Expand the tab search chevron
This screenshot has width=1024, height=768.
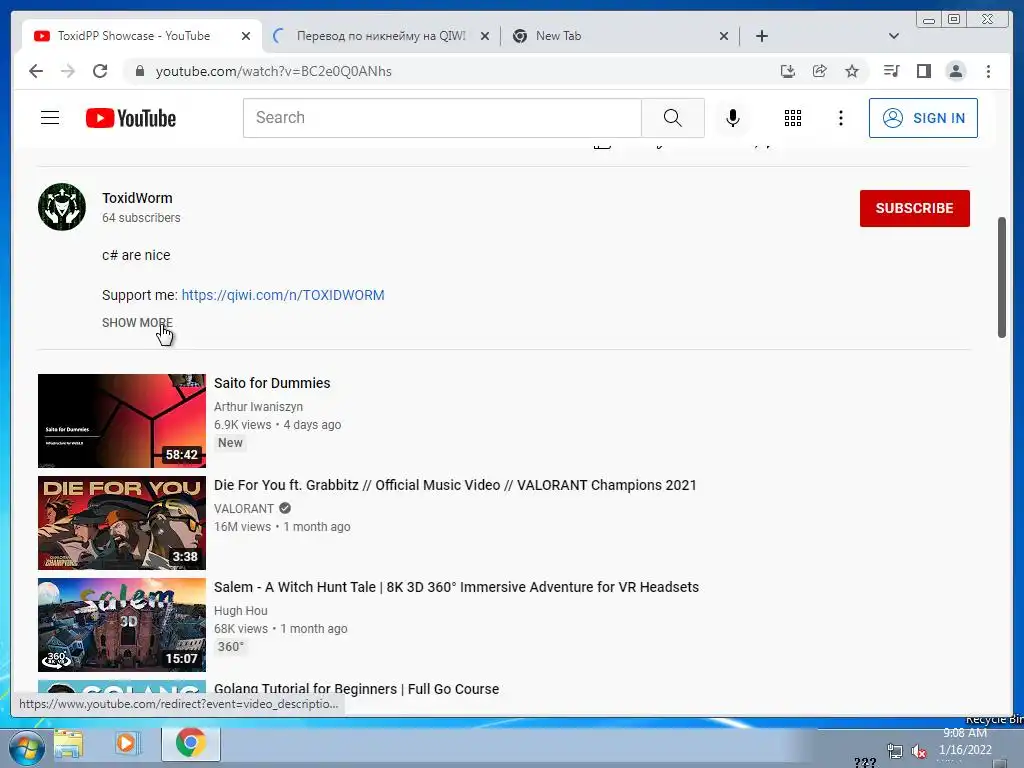pyautogui.click(x=894, y=36)
